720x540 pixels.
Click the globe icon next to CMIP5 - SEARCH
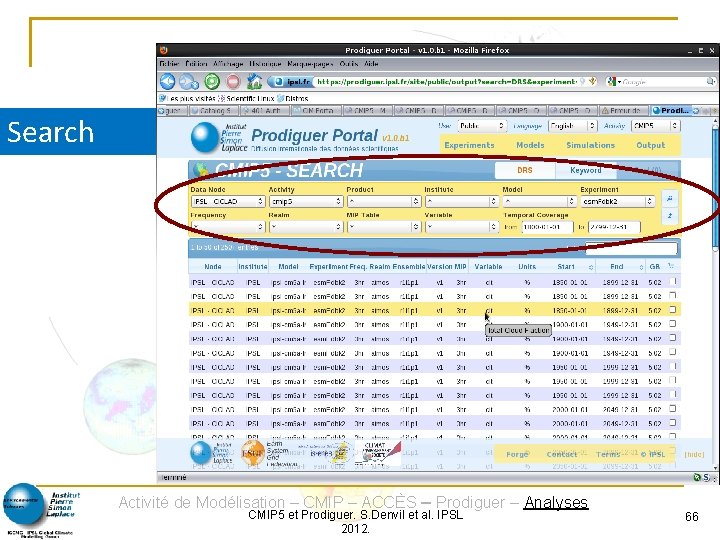click(x=201, y=170)
